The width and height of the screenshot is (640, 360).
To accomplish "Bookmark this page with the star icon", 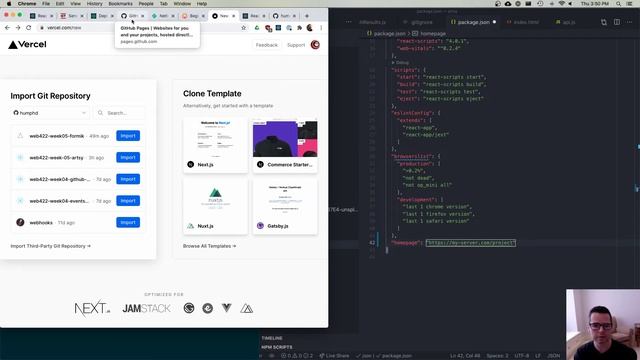I will coord(244,28).
